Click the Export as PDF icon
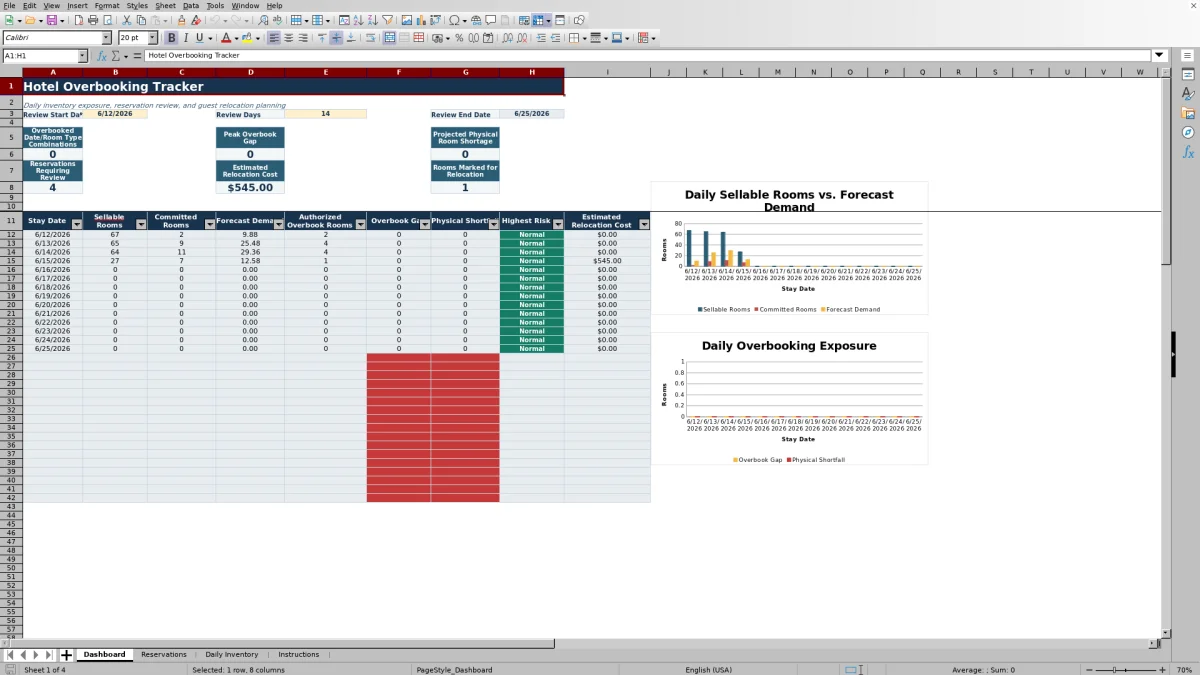 pos(78,20)
